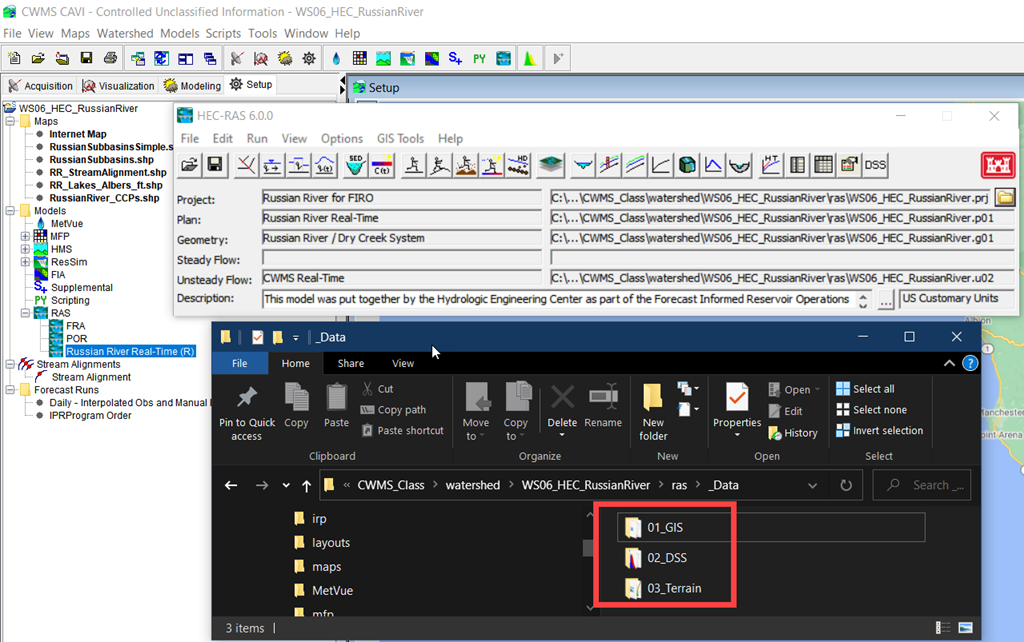
Task: Click the description ellipsis button in HEC-RAS
Action: click(x=885, y=300)
